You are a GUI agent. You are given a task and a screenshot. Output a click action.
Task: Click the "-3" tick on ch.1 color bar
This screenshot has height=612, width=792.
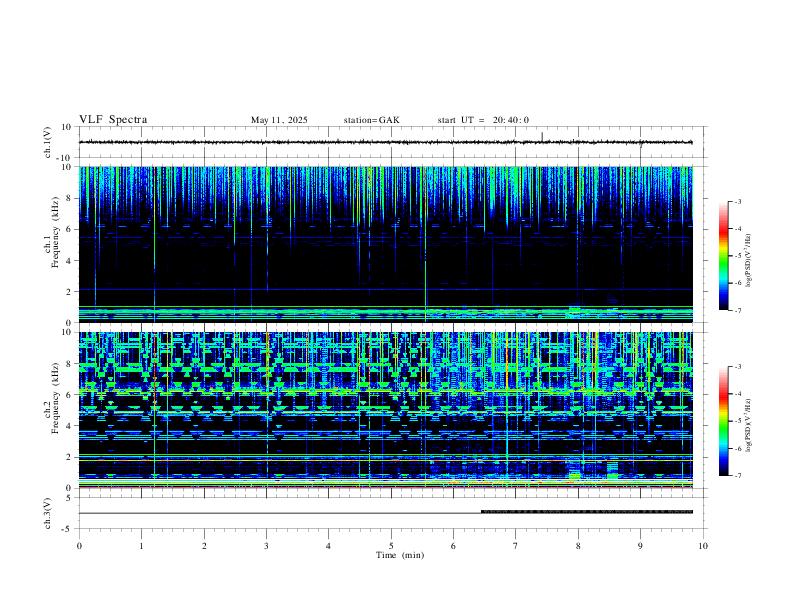(x=737, y=201)
